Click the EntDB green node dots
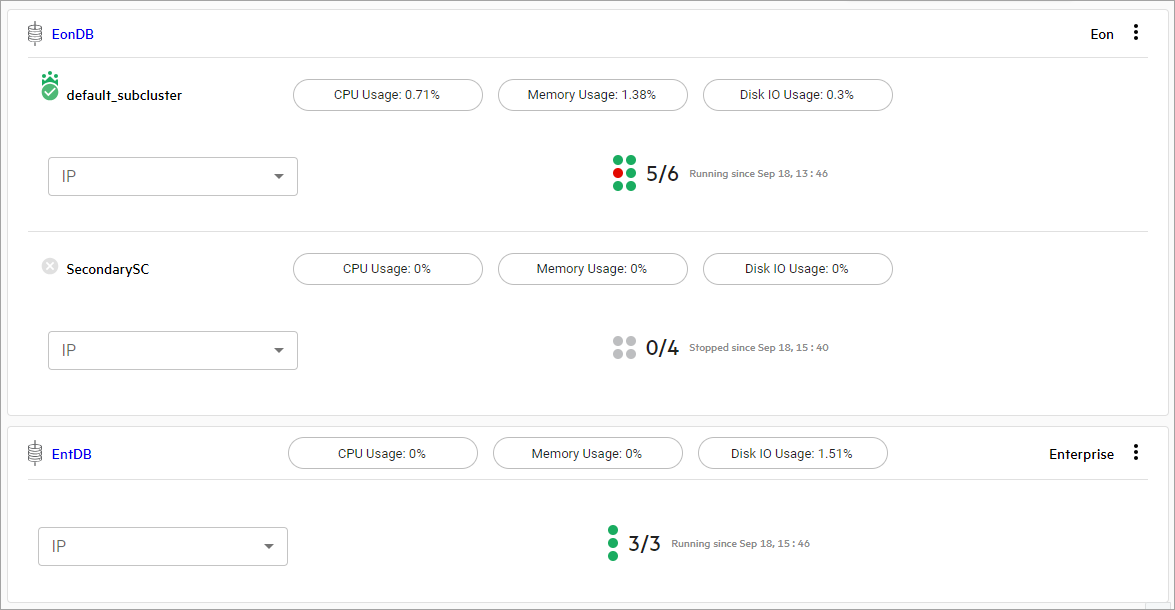 click(613, 543)
